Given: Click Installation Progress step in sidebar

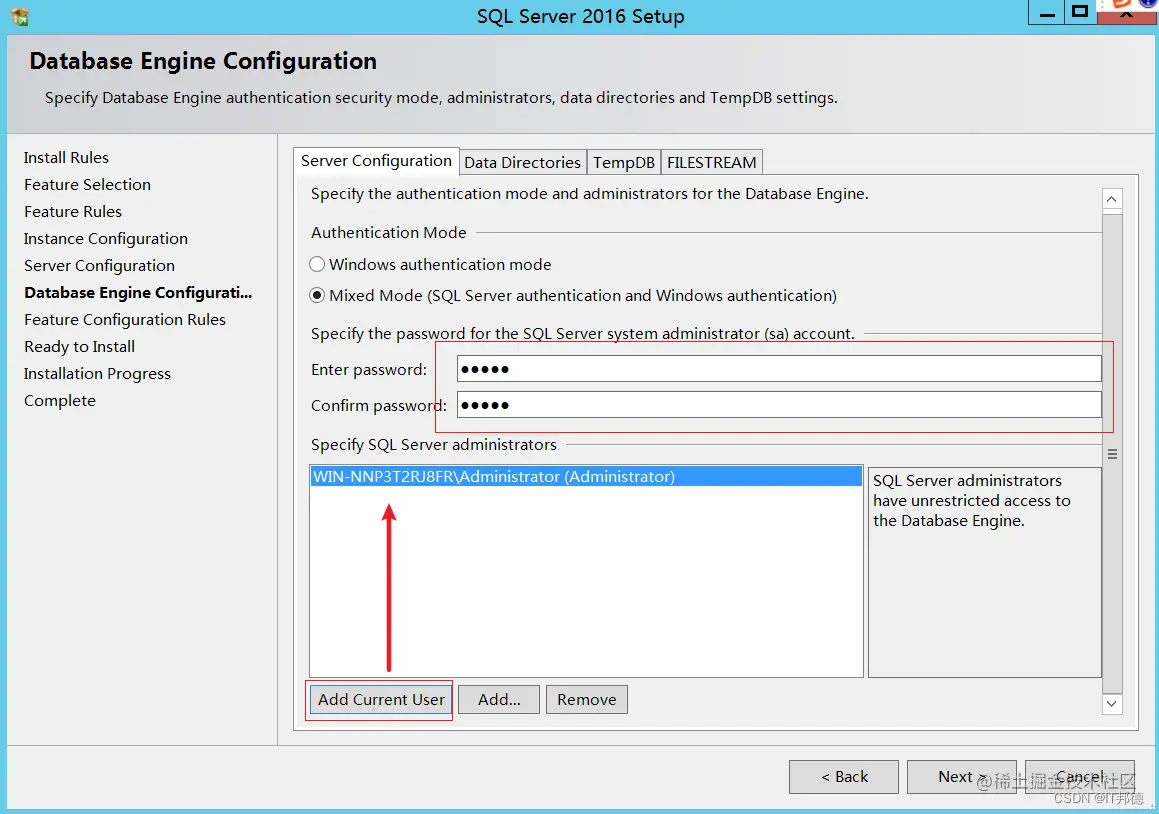Looking at the screenshot, I should click(x=97, y=373).
